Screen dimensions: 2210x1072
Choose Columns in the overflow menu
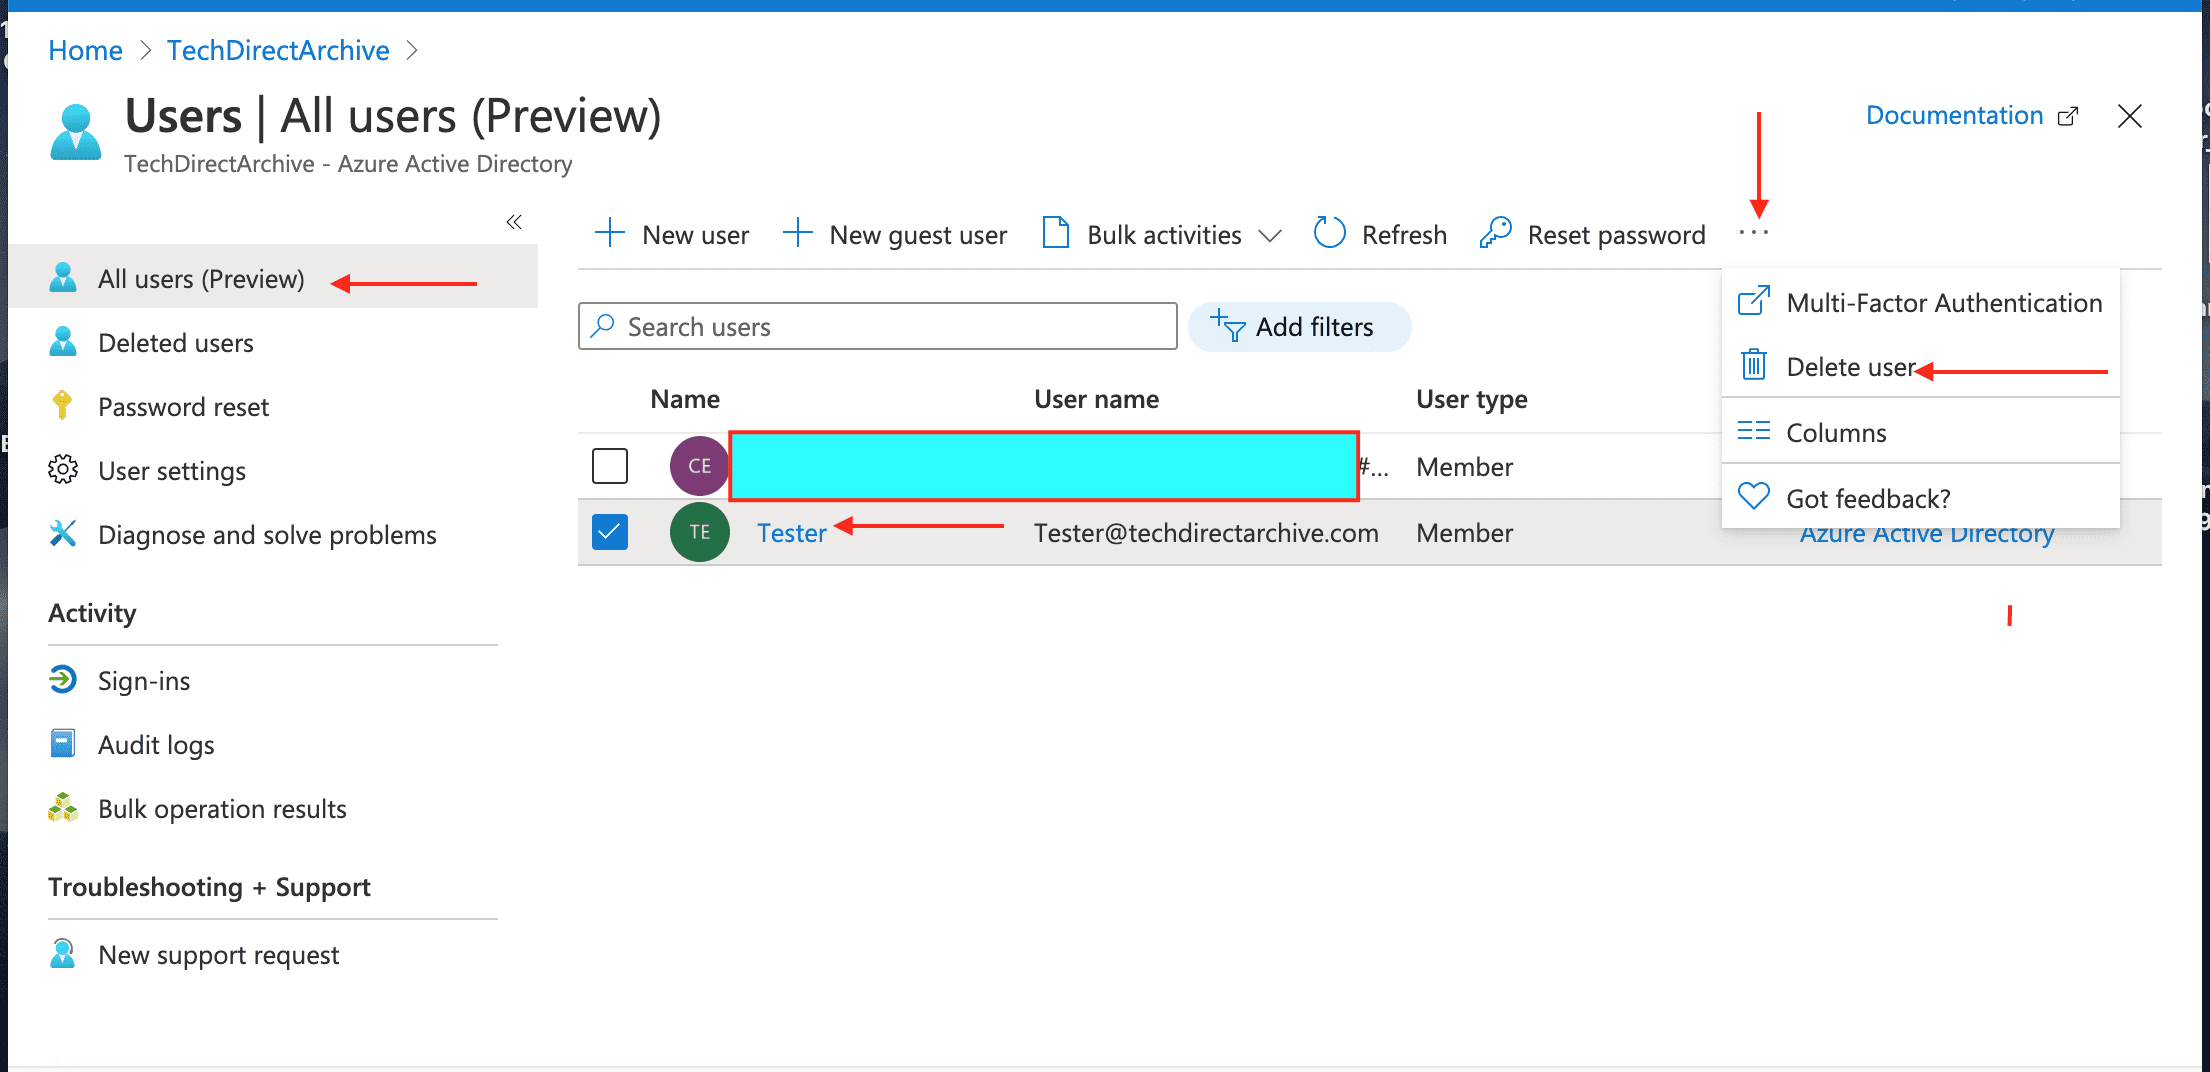(1836, 432)
